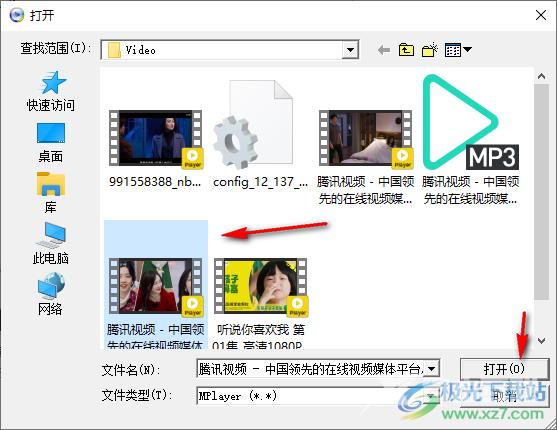
Task: Create a new folder
Action: coord(429,50)
